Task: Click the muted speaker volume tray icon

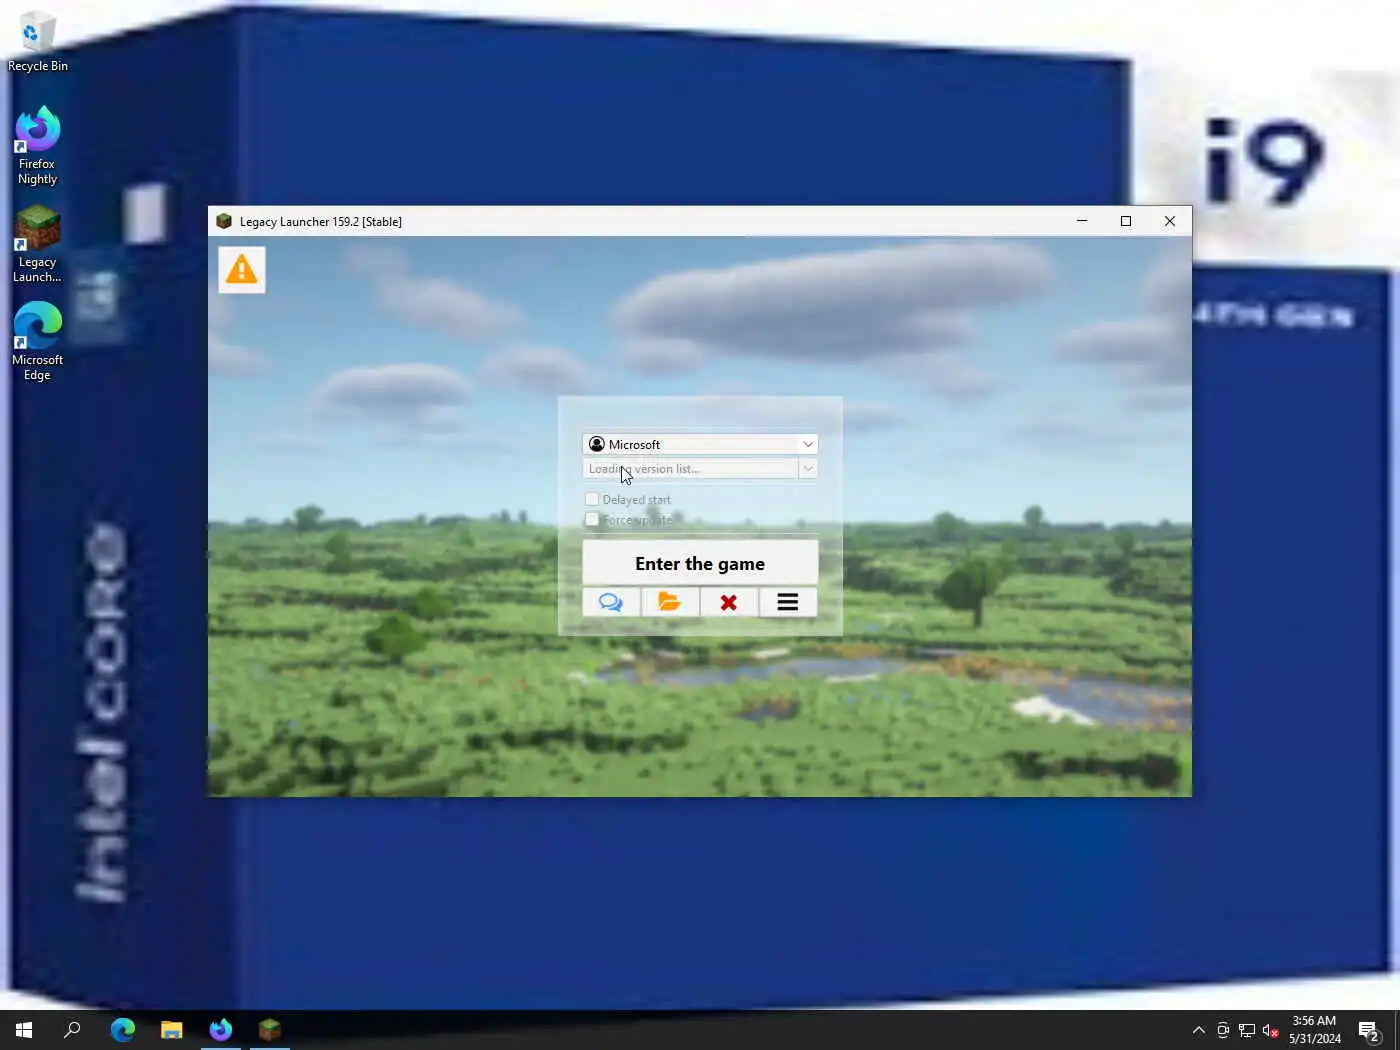Action: pyautogui.click(x=1271, y=1030)
